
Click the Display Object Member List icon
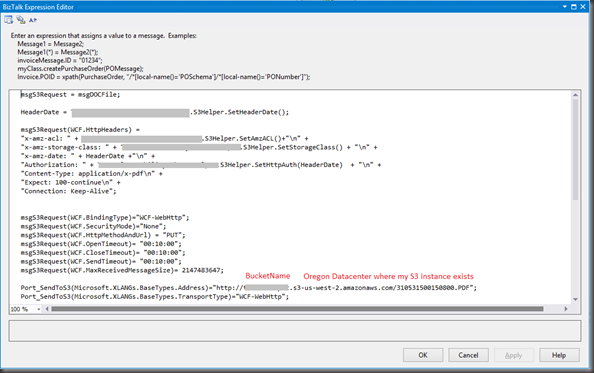point(8,20)
